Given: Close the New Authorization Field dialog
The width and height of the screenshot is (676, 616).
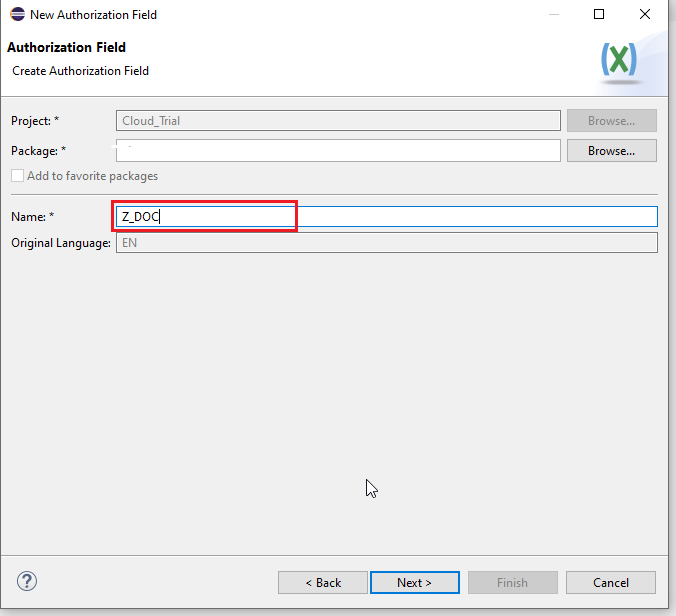Looking at the screenshot, I should click(x=645, y=14).
